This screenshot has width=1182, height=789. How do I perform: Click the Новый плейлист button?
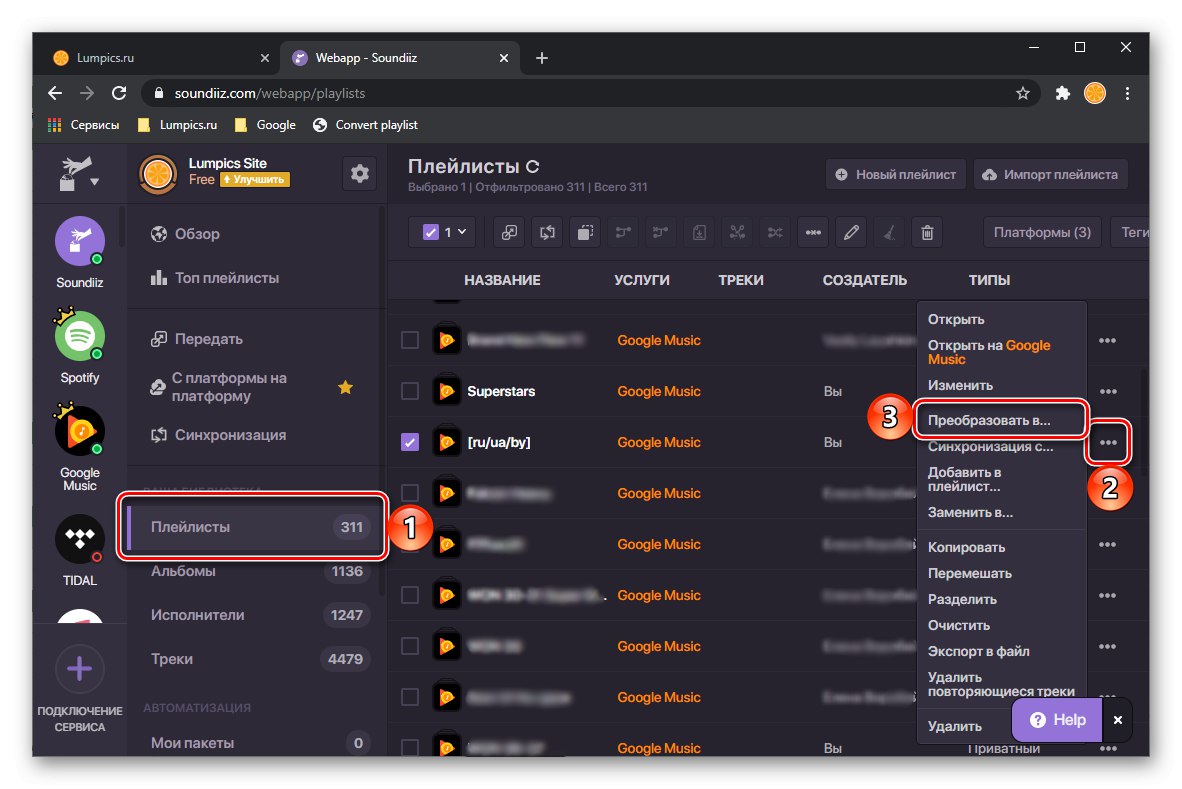[x=895, y=174]
